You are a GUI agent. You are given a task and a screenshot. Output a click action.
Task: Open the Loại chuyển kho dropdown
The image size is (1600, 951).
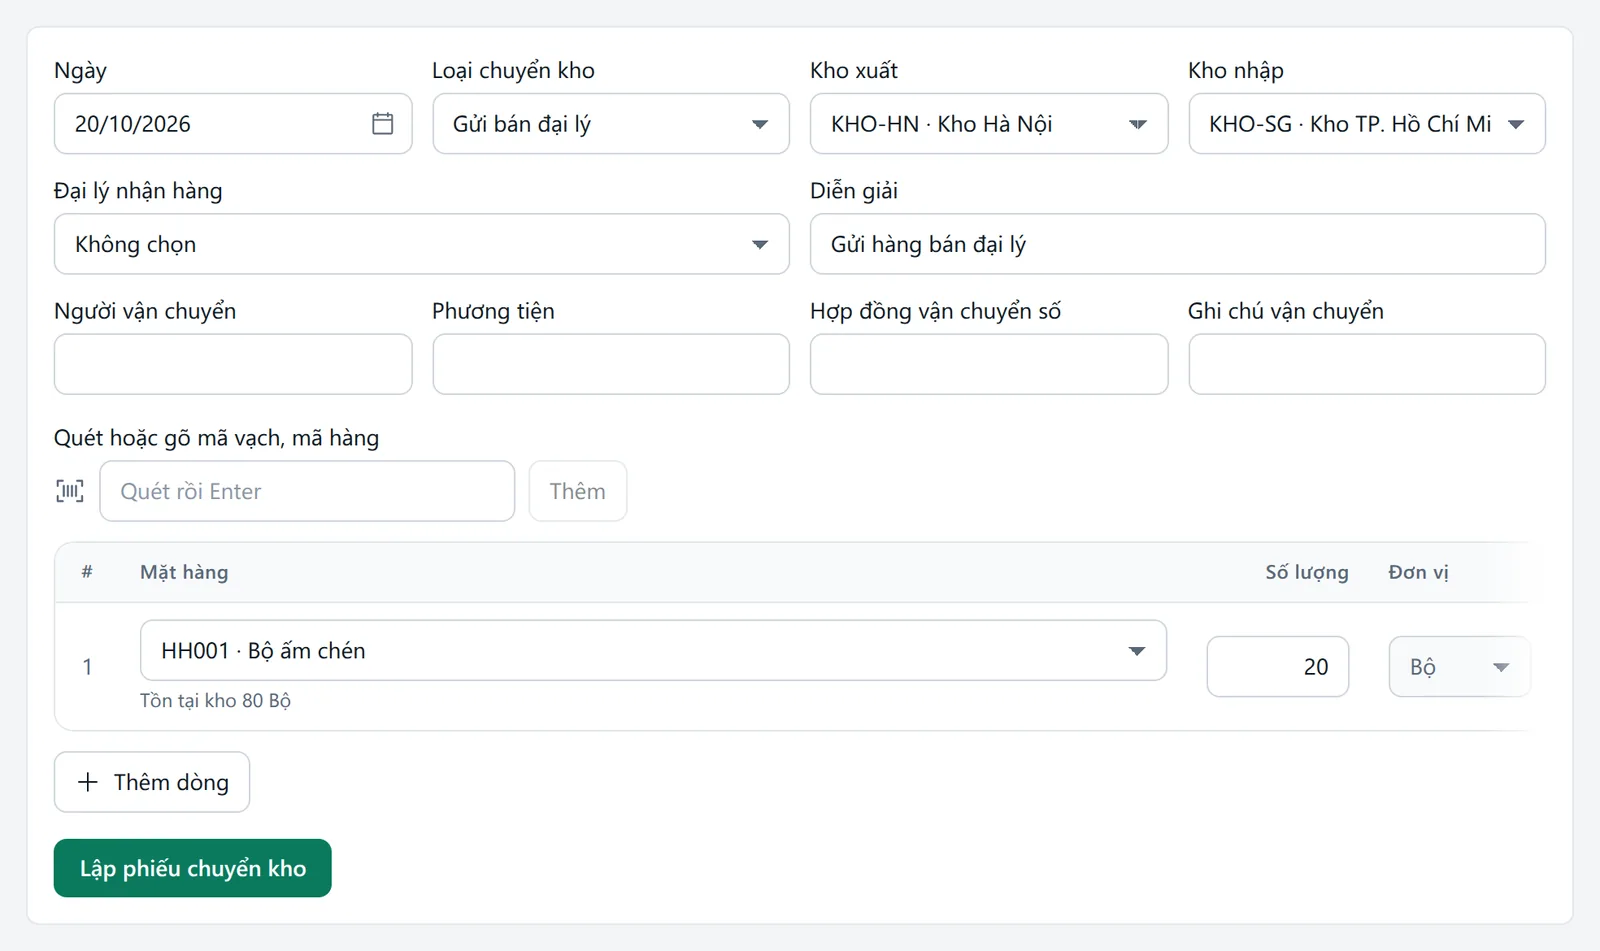(611, 124)
